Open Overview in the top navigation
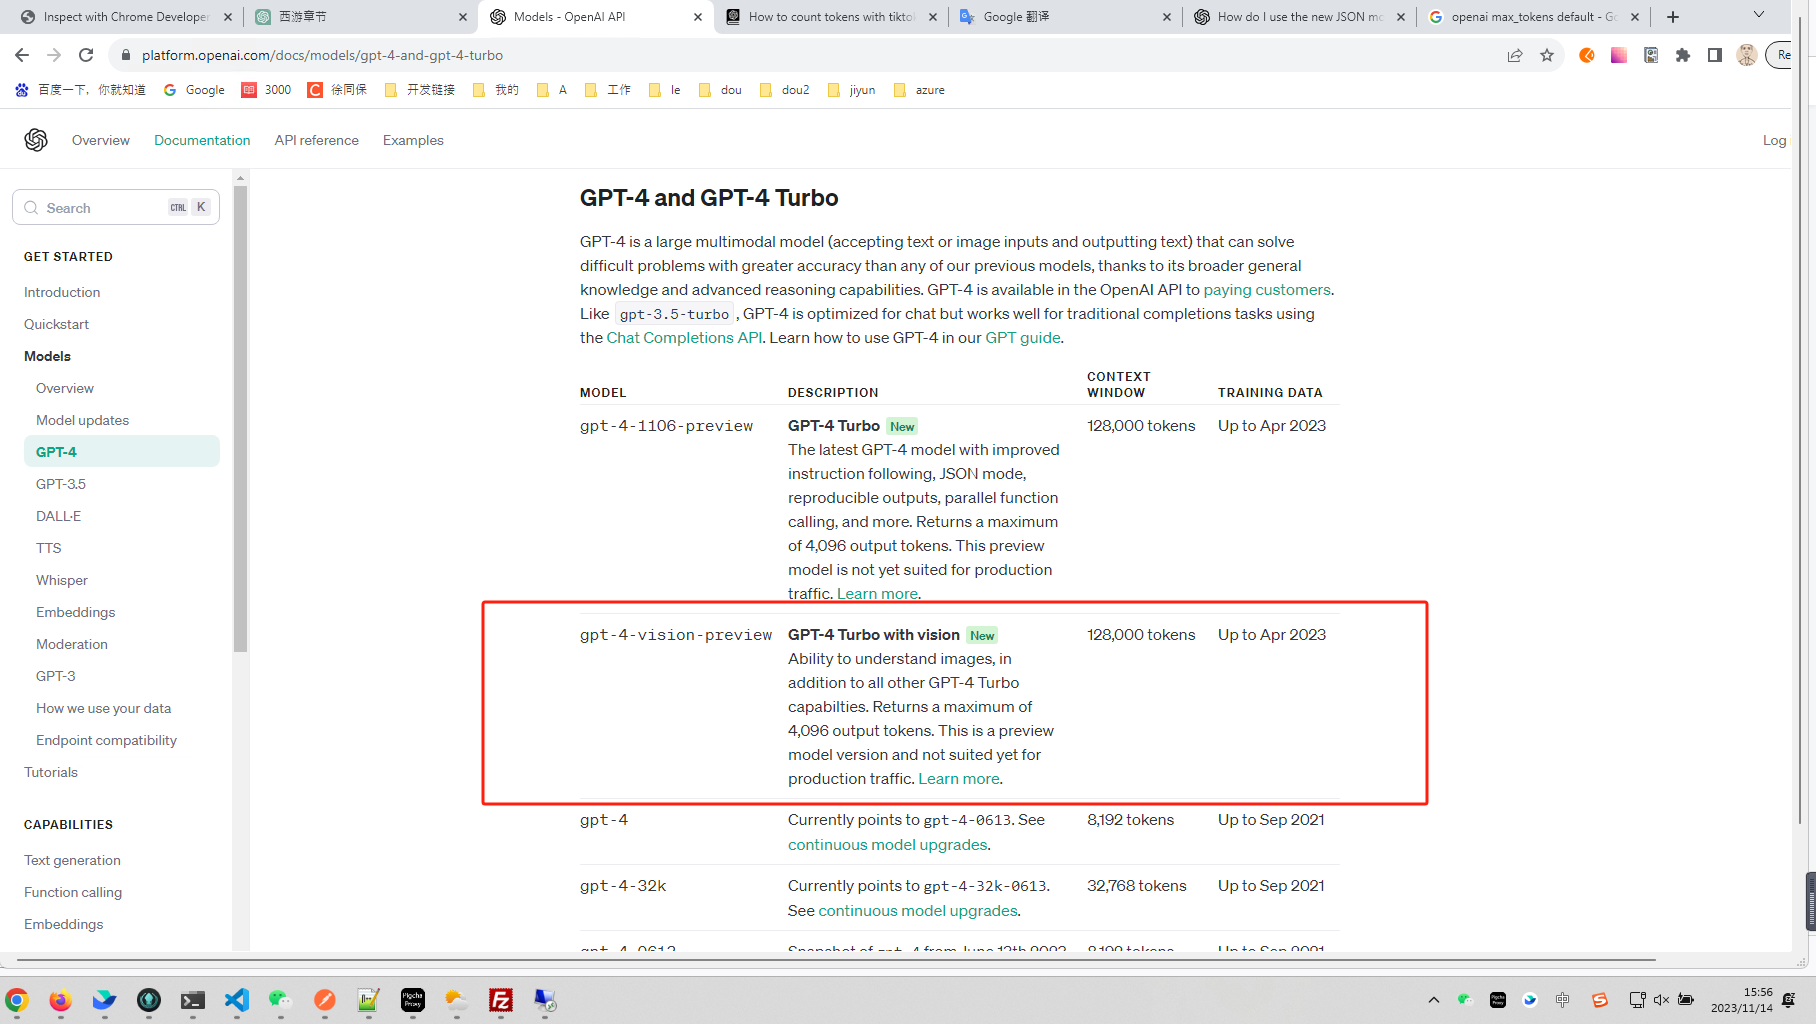Screen dimensions: 1816x1024 [101, 140]
